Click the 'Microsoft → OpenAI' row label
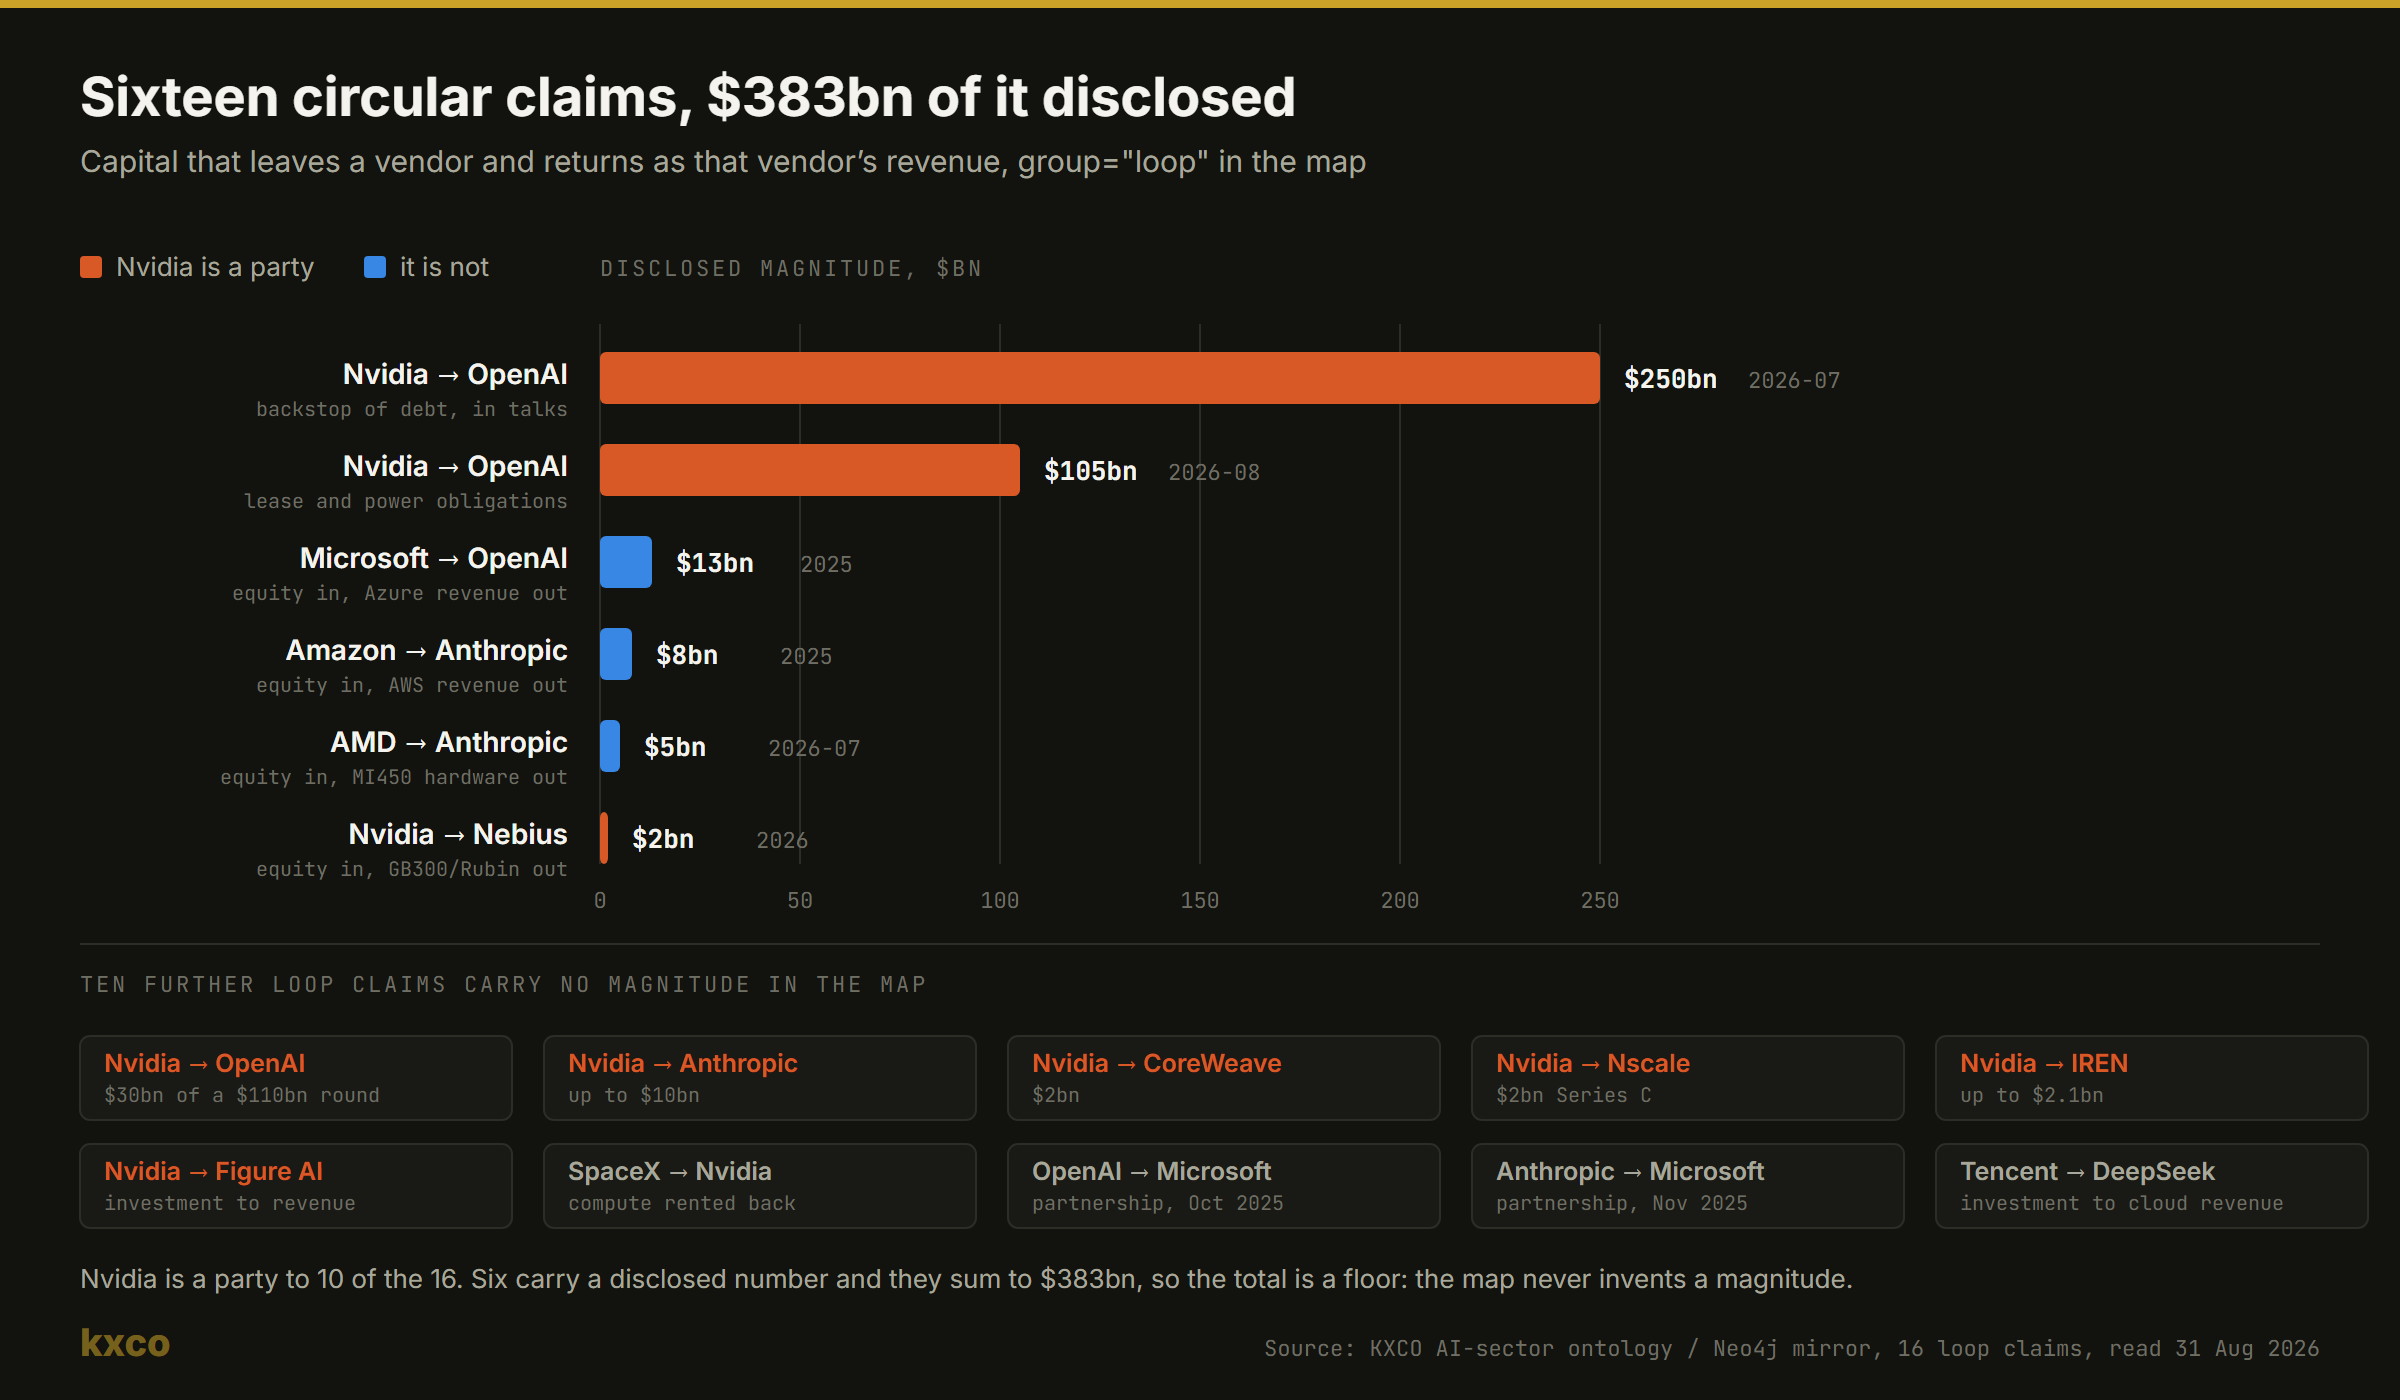The width and height of the screenshot is (2400, 1400). click(434, 558)
